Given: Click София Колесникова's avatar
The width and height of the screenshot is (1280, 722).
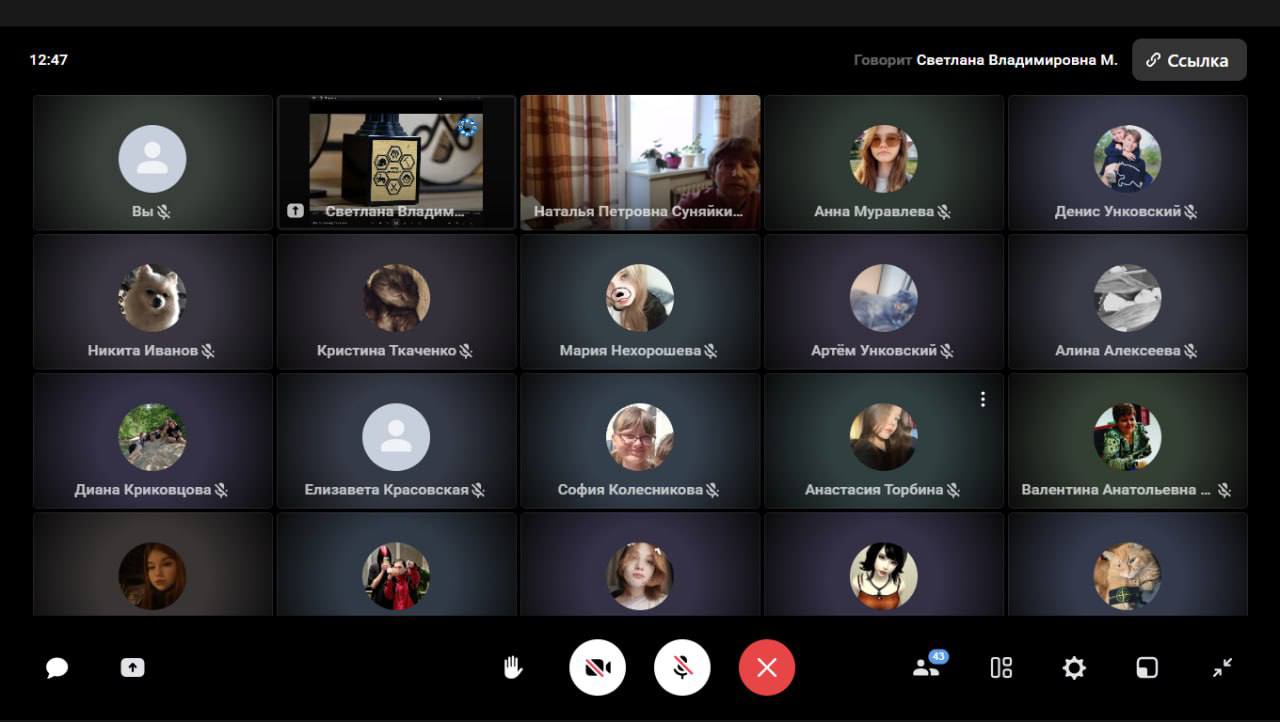Looking at the screenshot, I should [x=640, y=437].
